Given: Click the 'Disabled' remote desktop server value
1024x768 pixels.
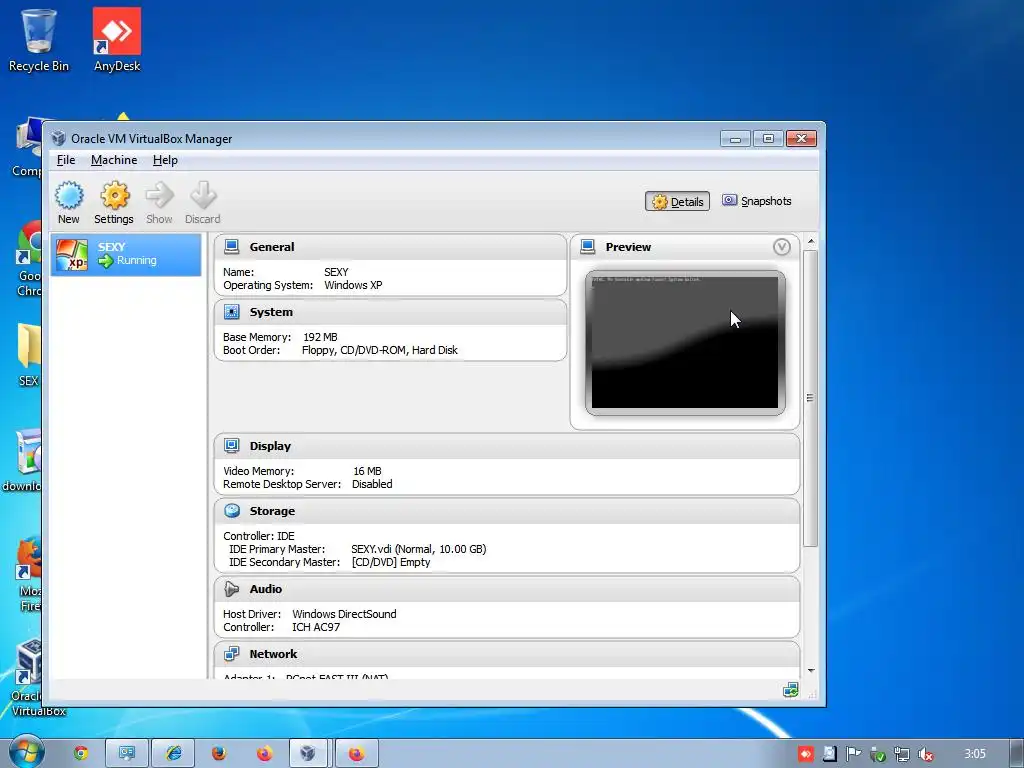Looking at the screenshot, I should click(372, 484).
